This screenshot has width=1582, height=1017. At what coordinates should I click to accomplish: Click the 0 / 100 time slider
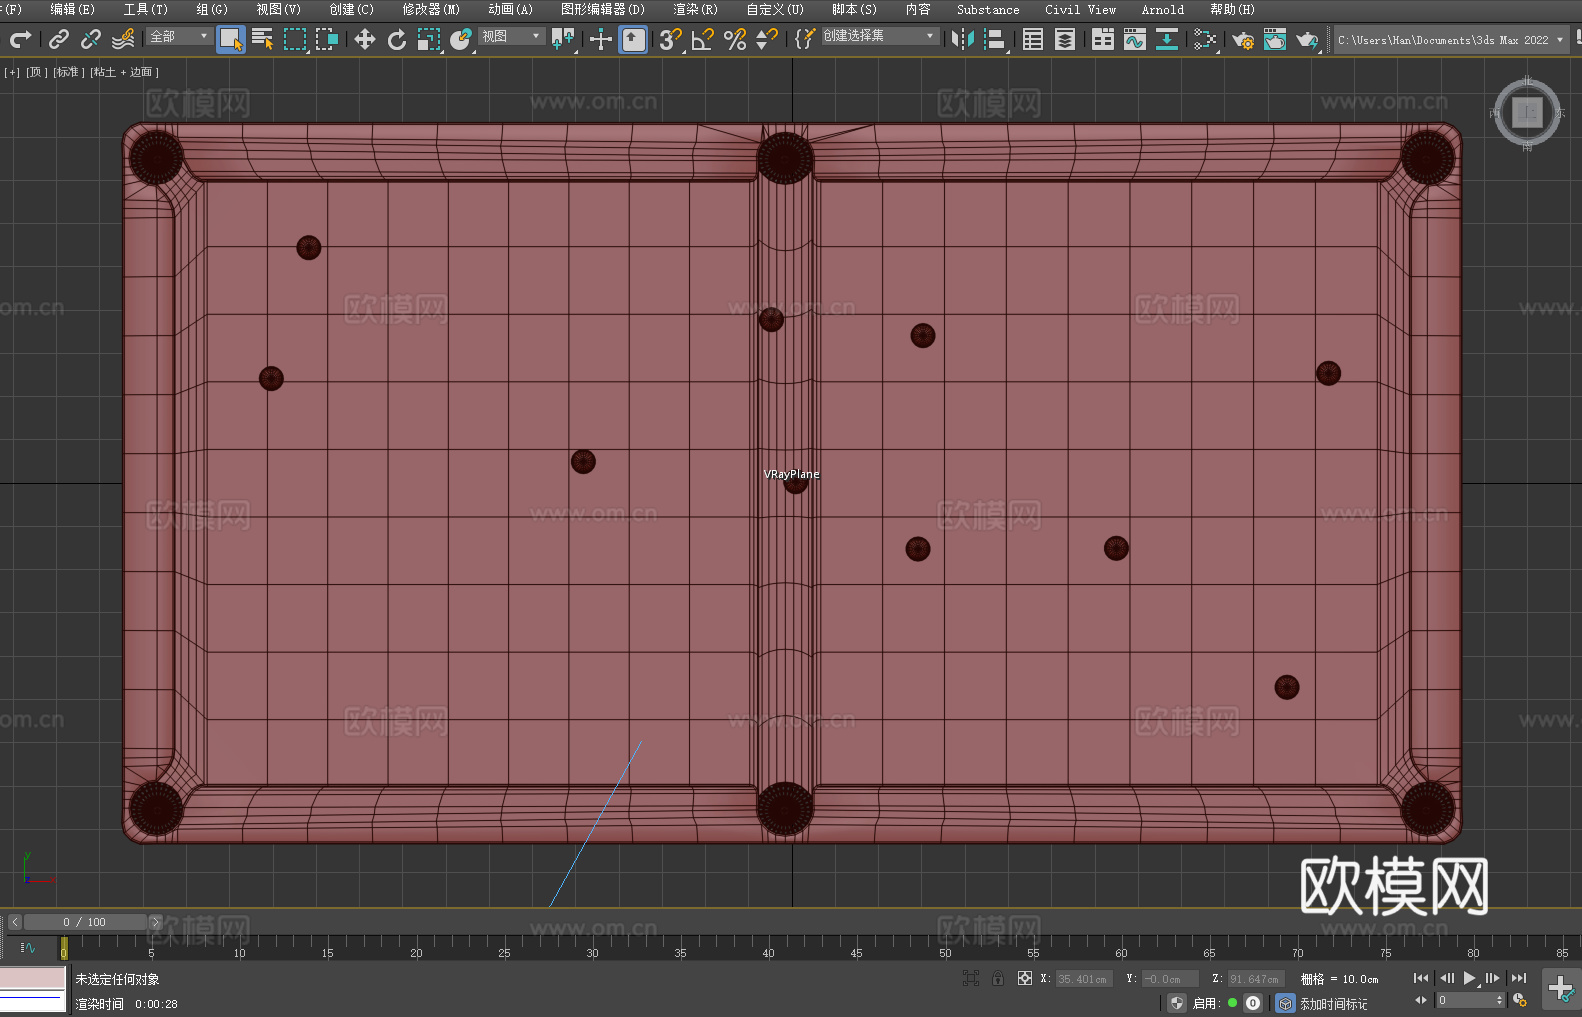(x=85, y=922)
